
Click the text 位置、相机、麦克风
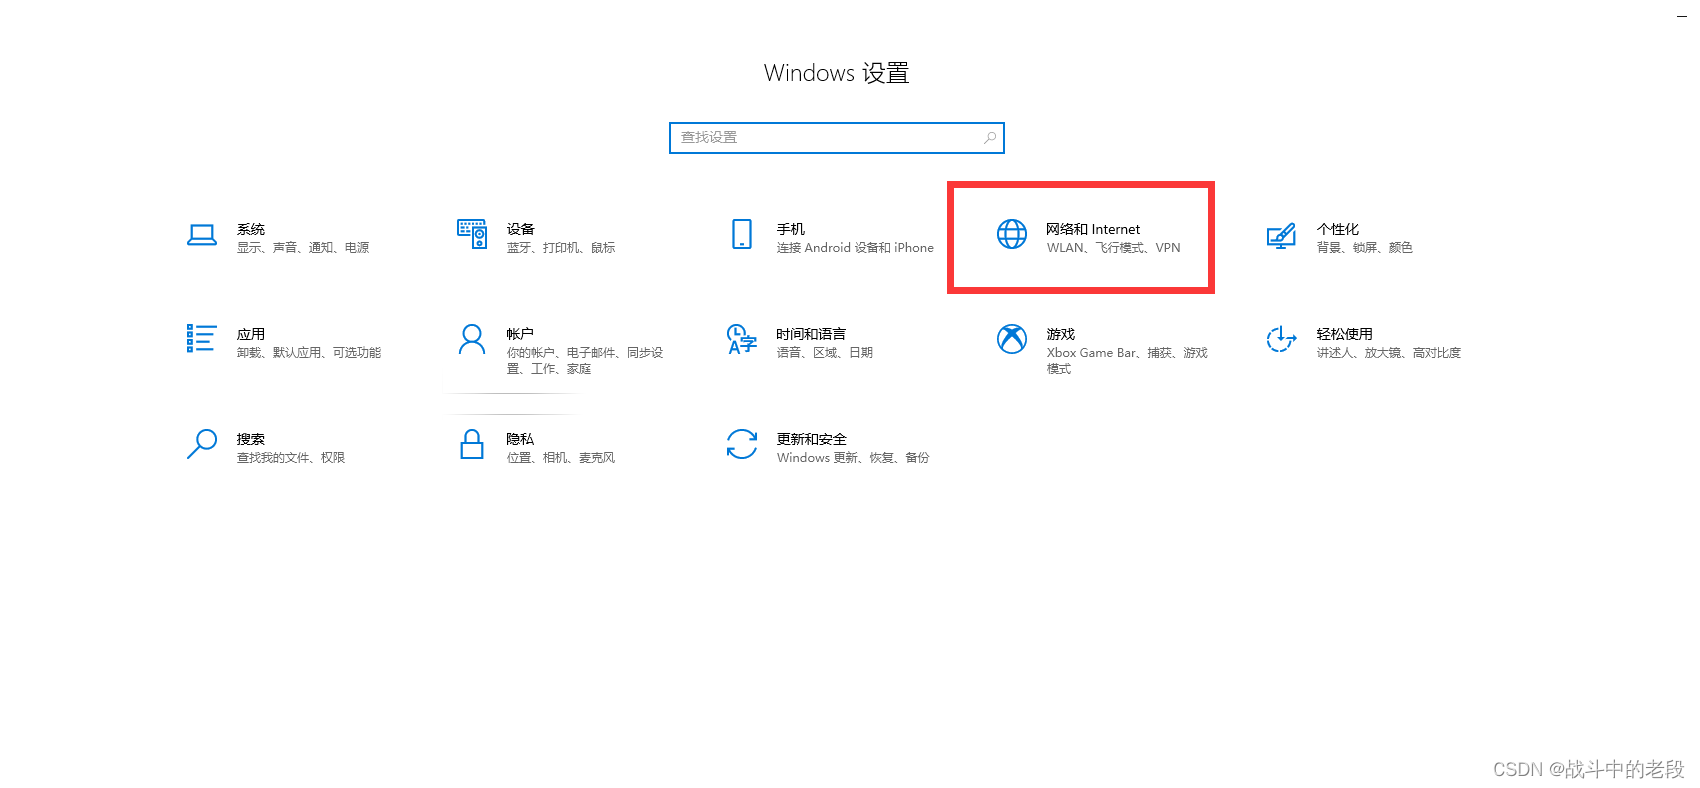tap(561, 458)
